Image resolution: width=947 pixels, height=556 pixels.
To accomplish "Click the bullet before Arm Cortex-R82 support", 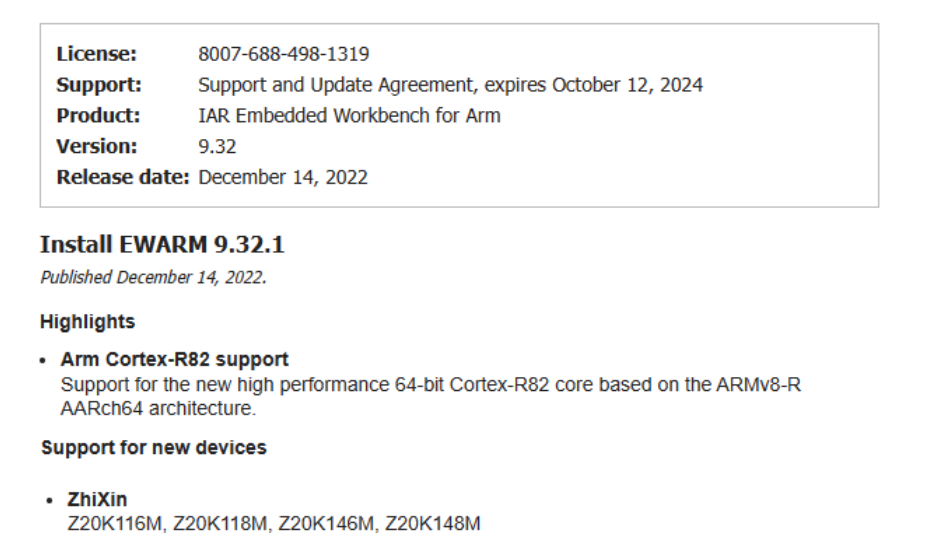I will pyautogui.click(x=46, y=360).
